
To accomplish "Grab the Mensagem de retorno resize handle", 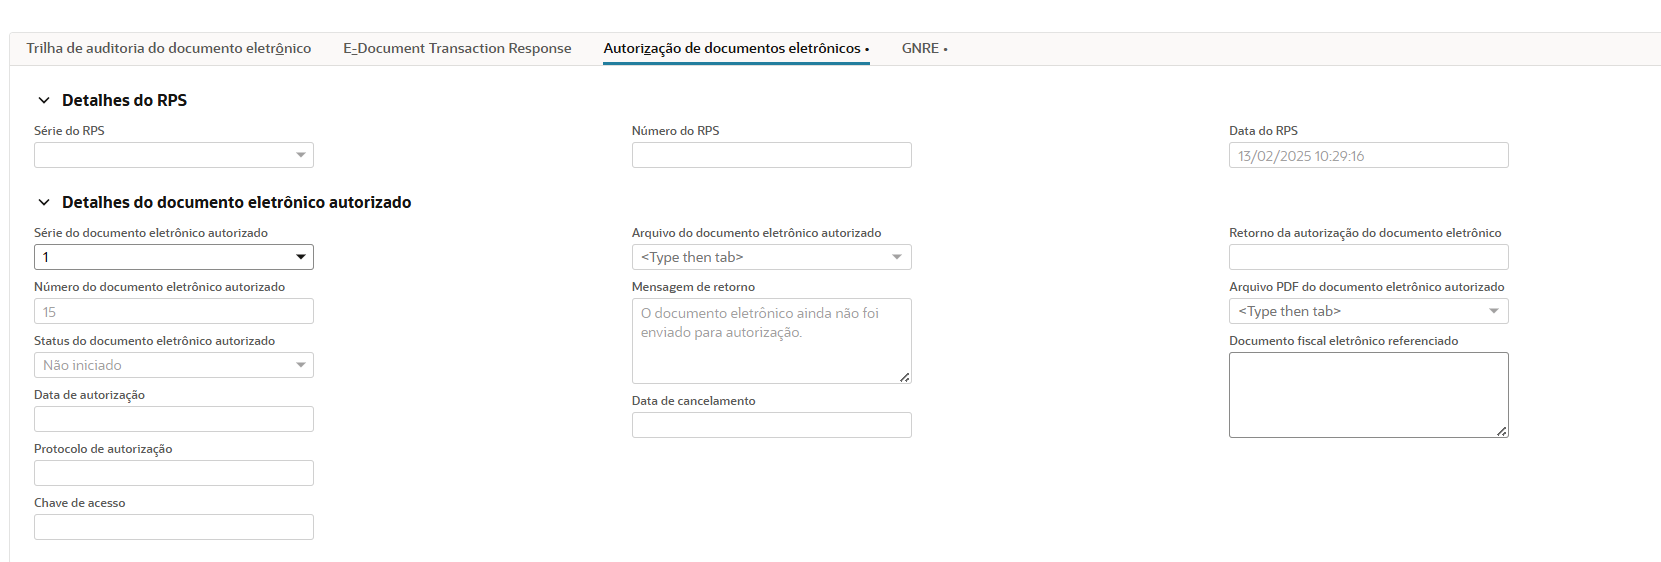I will [904, 377].
